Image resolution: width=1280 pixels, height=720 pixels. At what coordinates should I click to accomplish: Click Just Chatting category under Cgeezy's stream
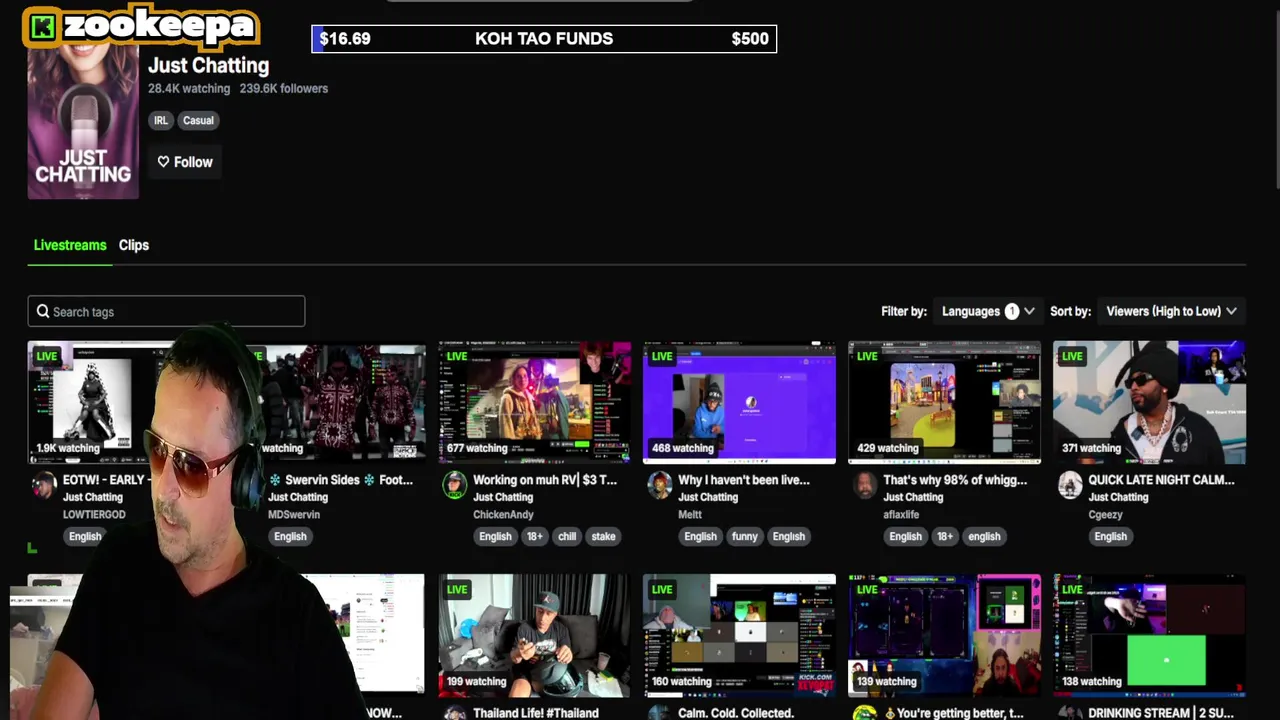[x=1118, y=497]
